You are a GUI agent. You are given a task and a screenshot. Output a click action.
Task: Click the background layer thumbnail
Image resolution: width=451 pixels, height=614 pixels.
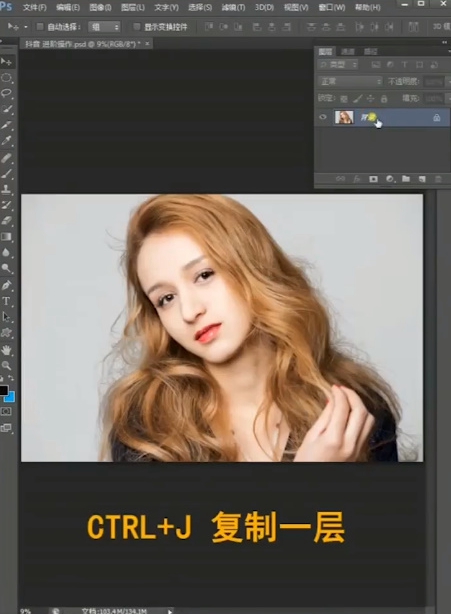pyautogui.click(x=344, y=117)
